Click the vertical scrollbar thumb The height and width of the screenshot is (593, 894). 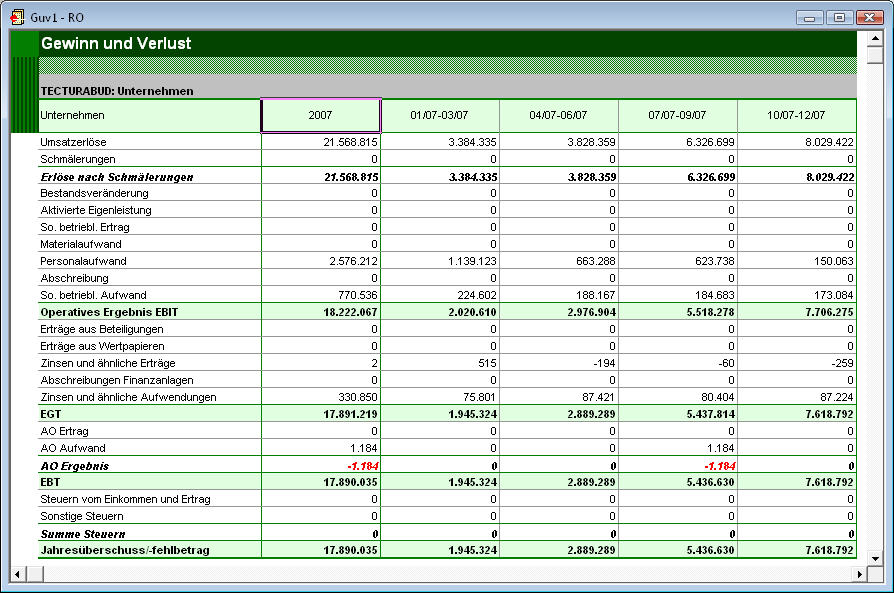pos(874,56)
